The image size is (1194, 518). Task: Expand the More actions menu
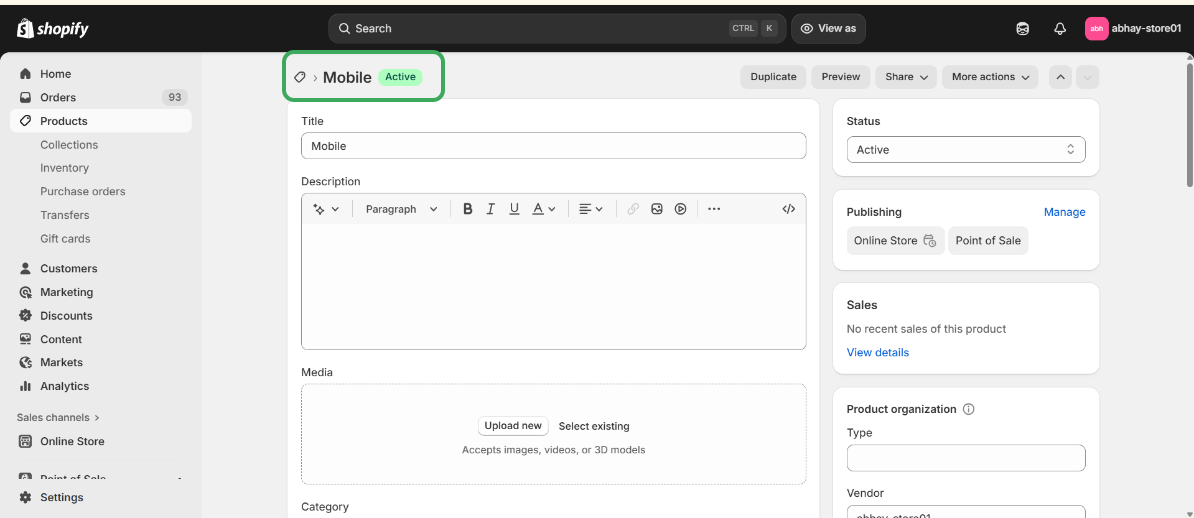pos(990,77)
